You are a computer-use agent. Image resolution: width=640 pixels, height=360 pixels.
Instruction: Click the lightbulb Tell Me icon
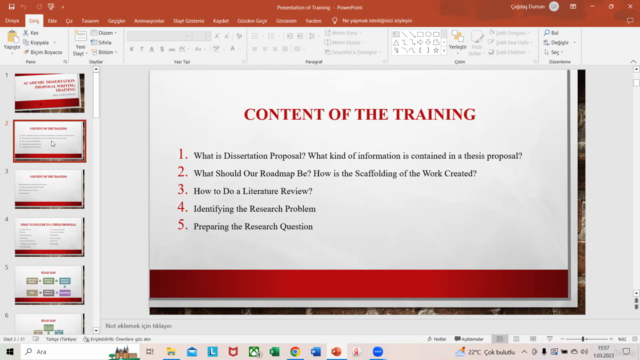tap(335, 20)
